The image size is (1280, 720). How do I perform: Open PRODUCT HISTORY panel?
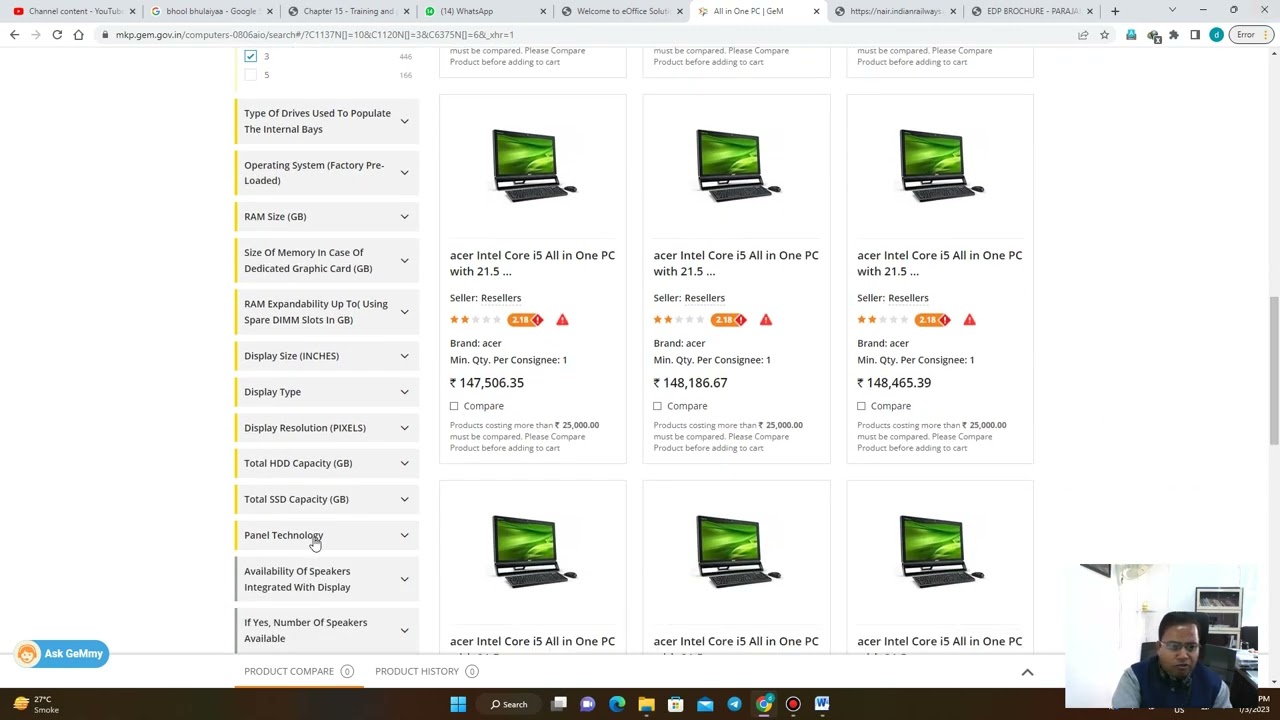pyautogui.click(x=426, y=672)
